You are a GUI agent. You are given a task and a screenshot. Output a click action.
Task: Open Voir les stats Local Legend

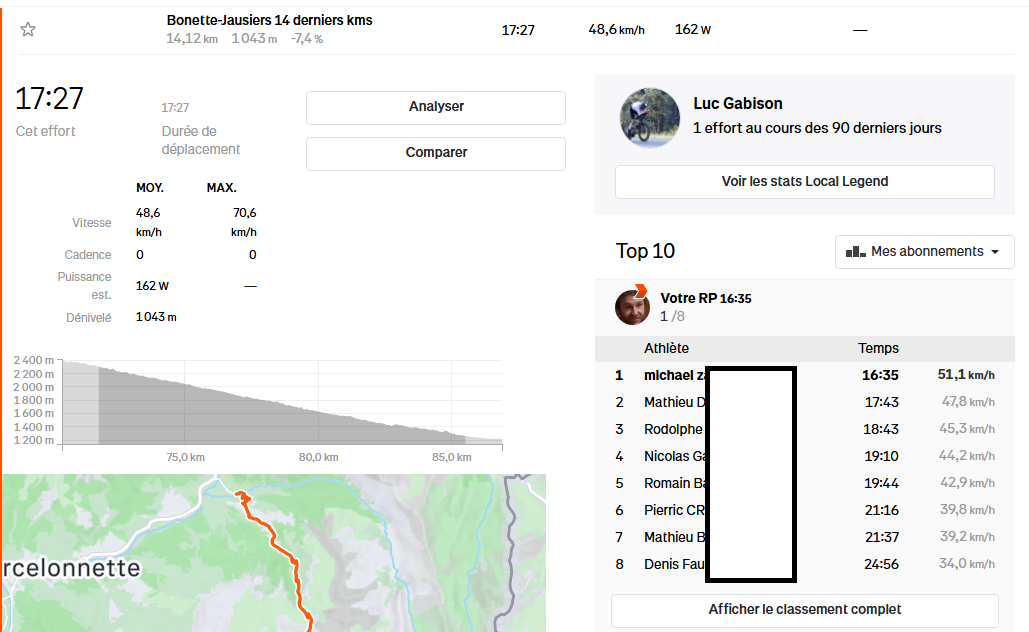click(x=804, y=182)
